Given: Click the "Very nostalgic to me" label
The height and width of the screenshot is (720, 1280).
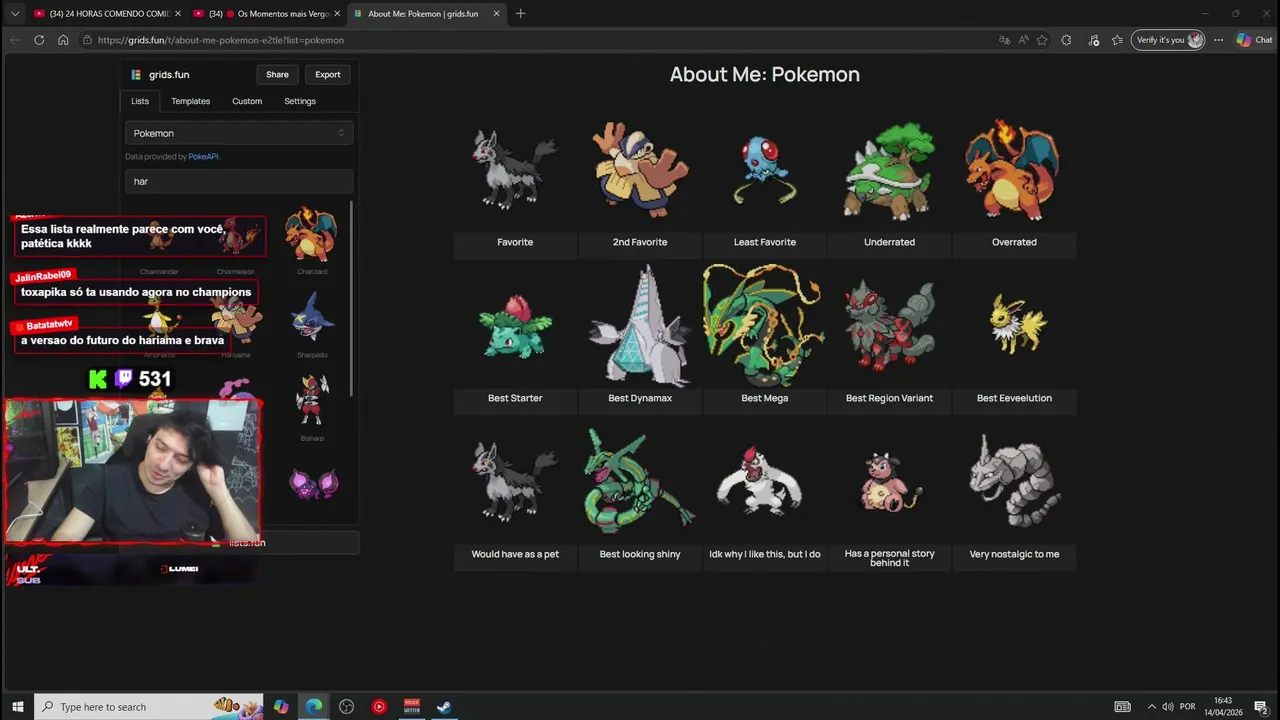Looking at the screenshot, I should (1014, 554).
